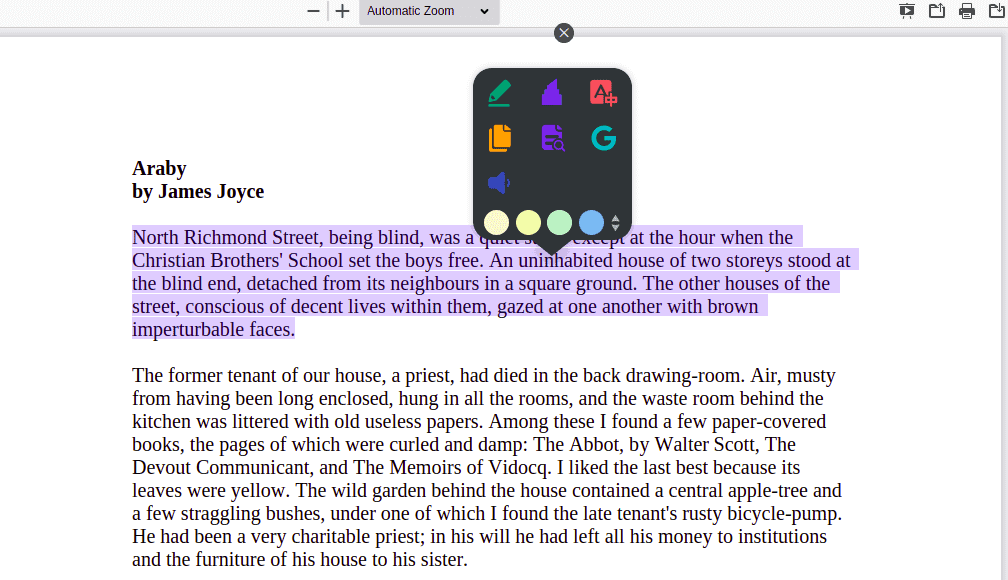The width and height of the screenshot is (1008, 580).
Task: Click the text 'Devout Communicant'
Action: [x=222, y=467]
